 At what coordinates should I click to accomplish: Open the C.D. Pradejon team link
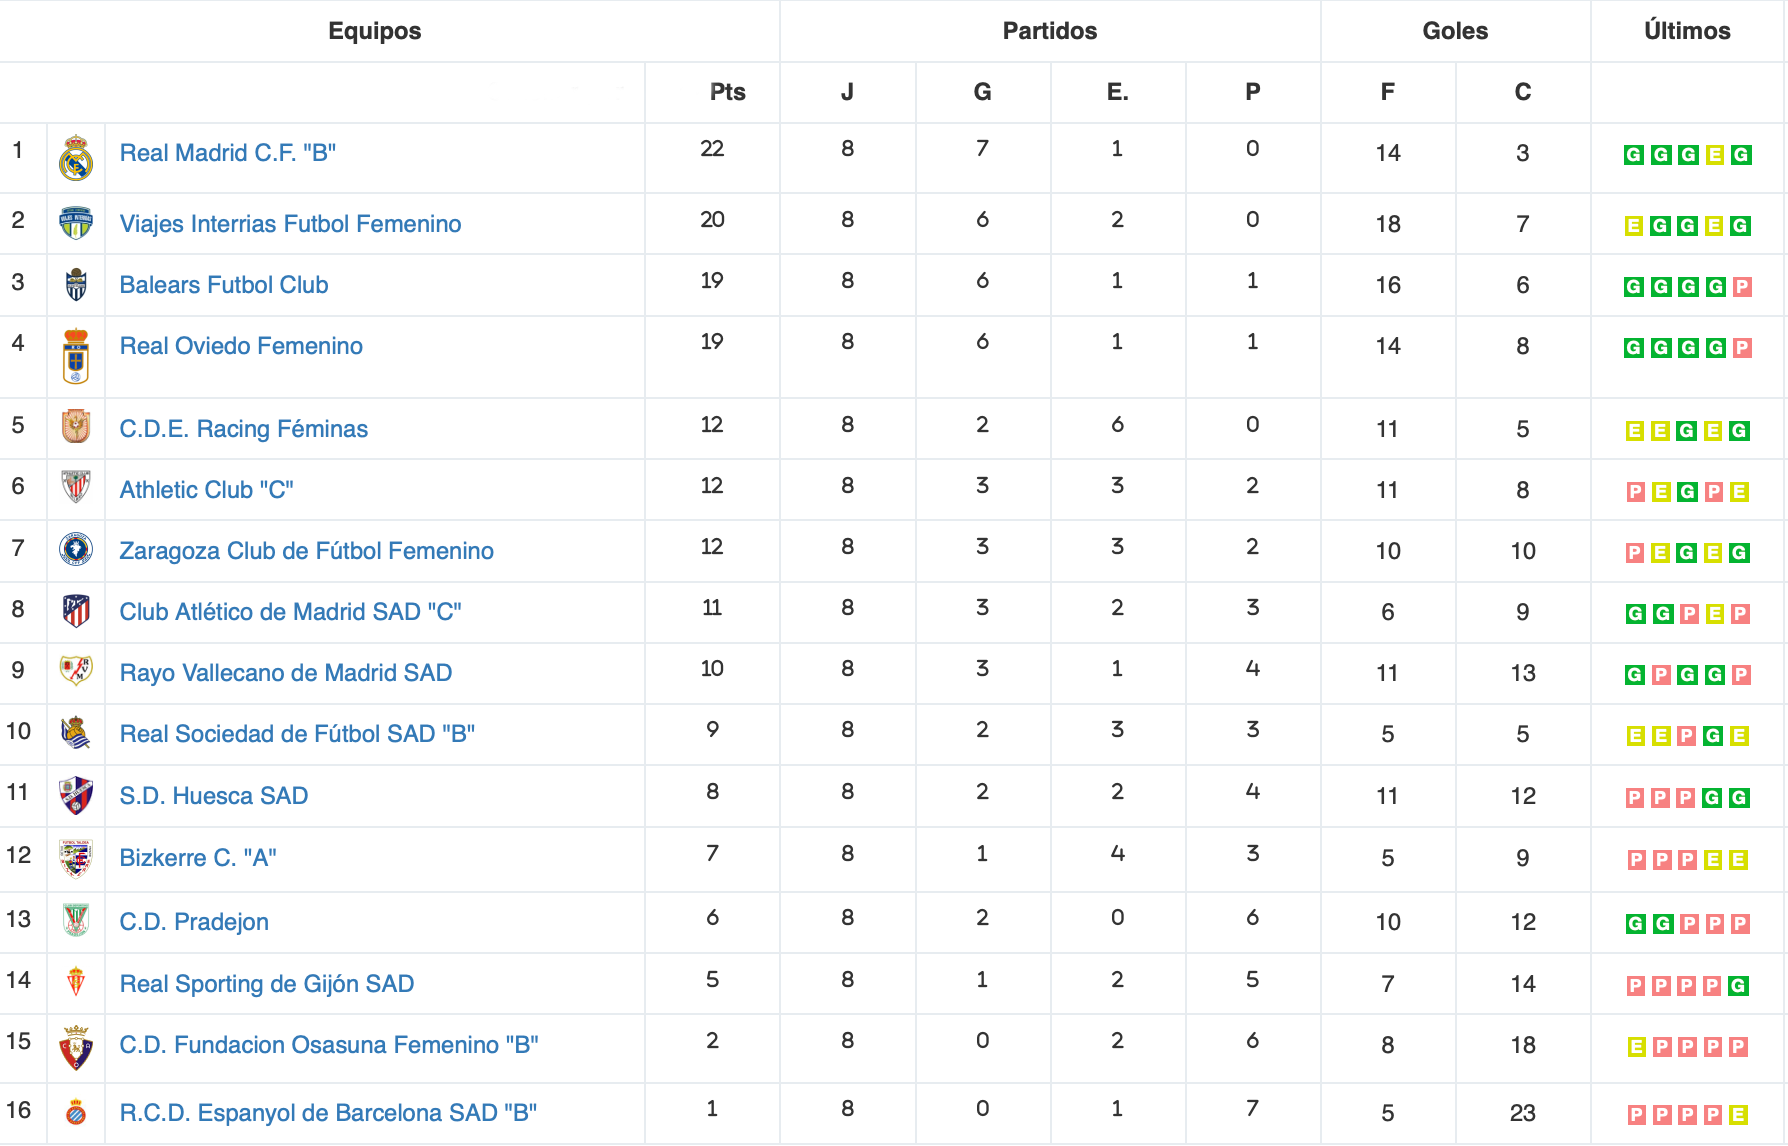194,922
